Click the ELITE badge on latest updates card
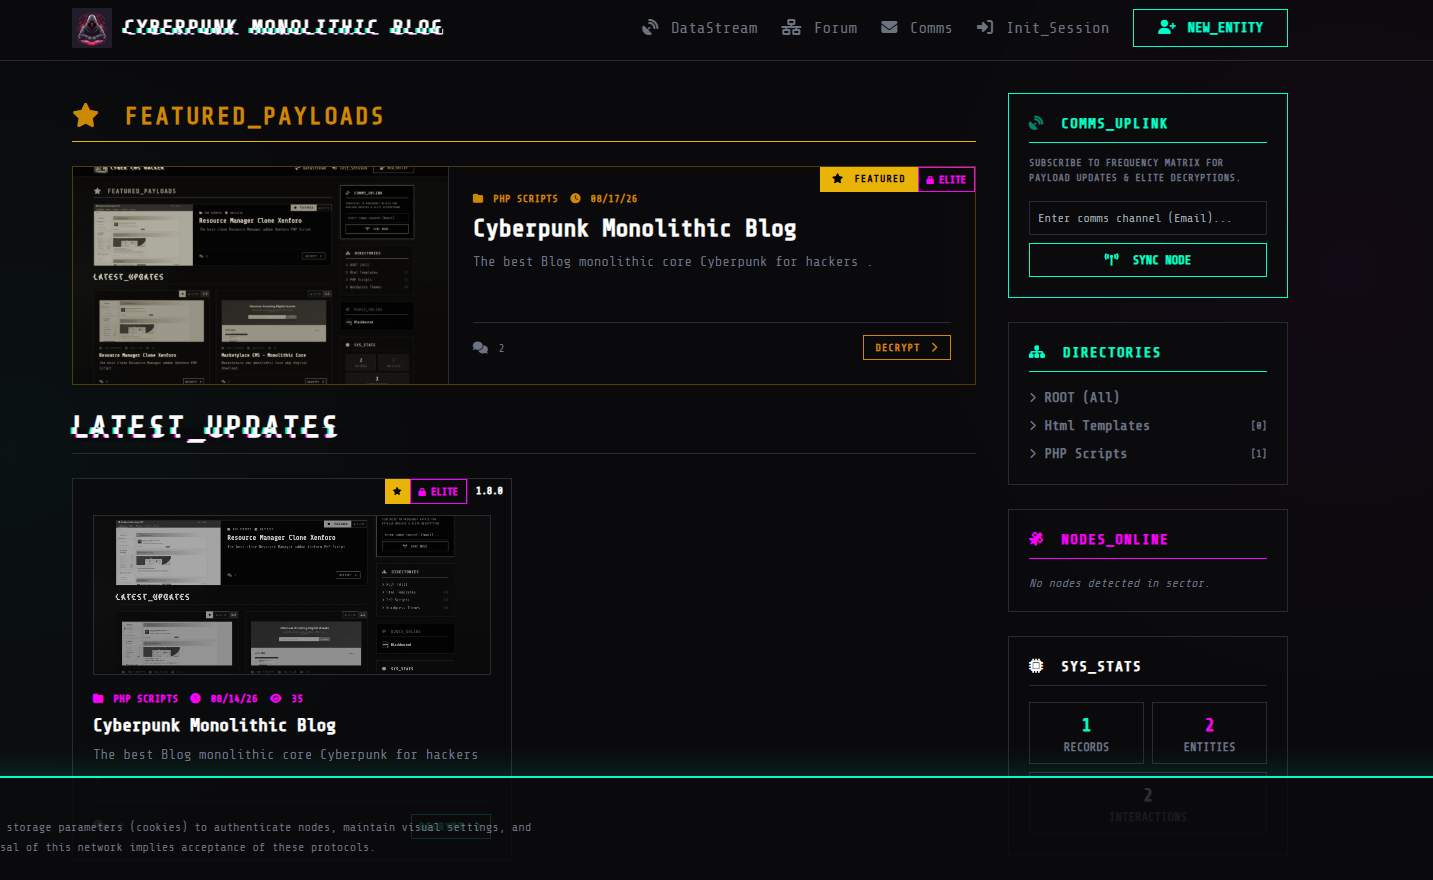This screenshot has height=880, width=1433. (438, 492)
